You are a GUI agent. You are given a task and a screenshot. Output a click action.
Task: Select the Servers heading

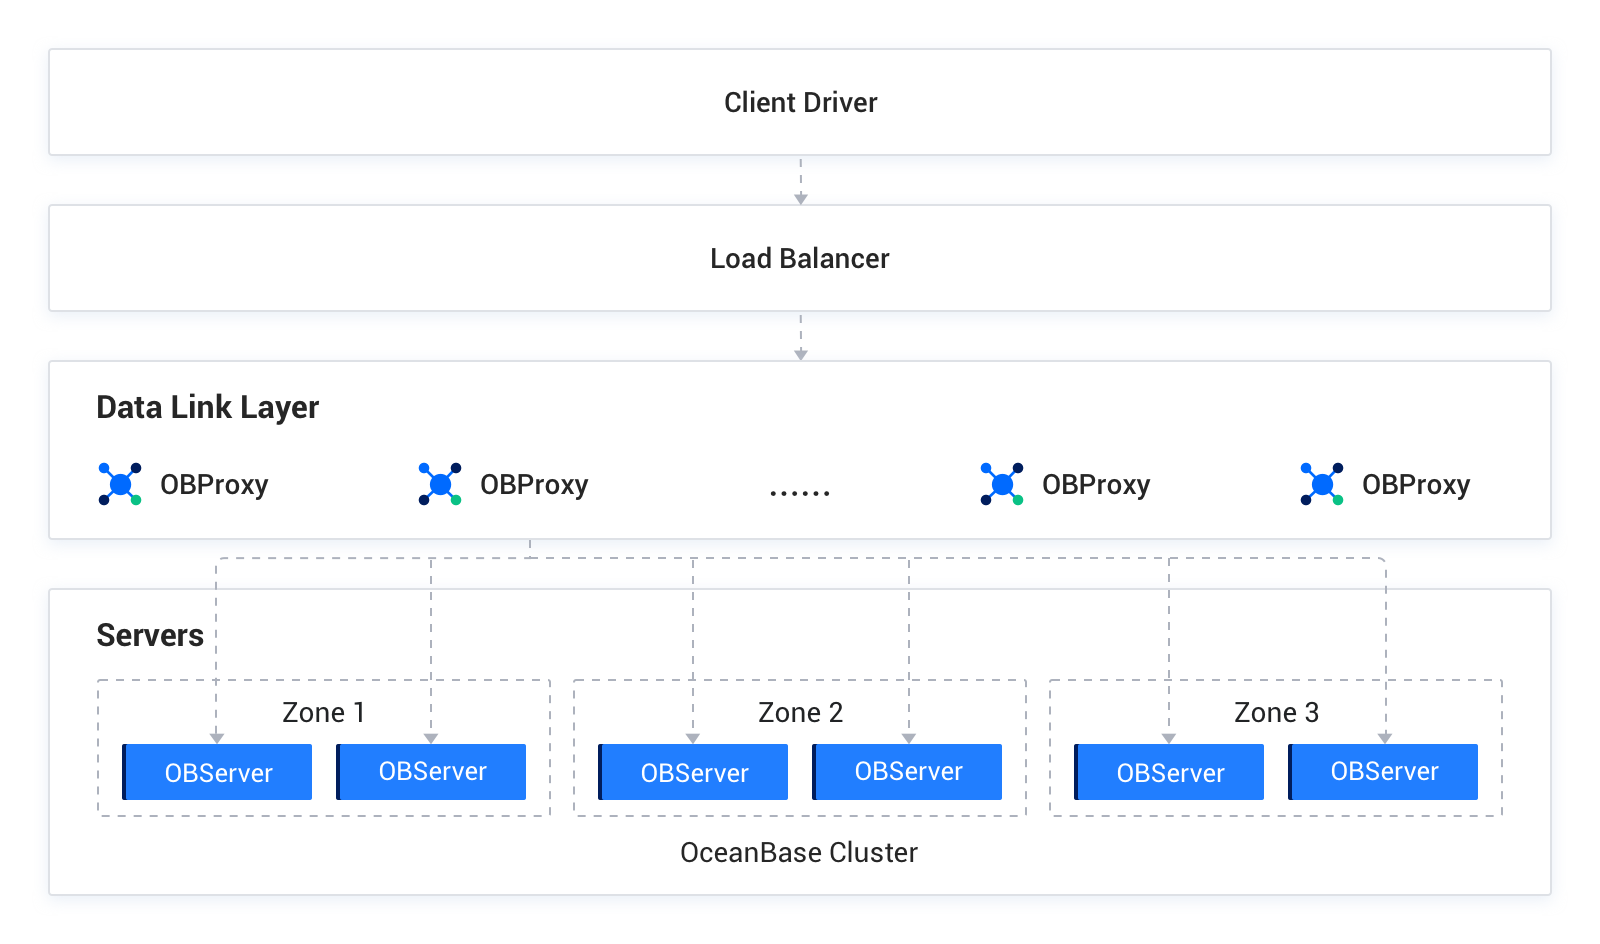coord(150,636)
